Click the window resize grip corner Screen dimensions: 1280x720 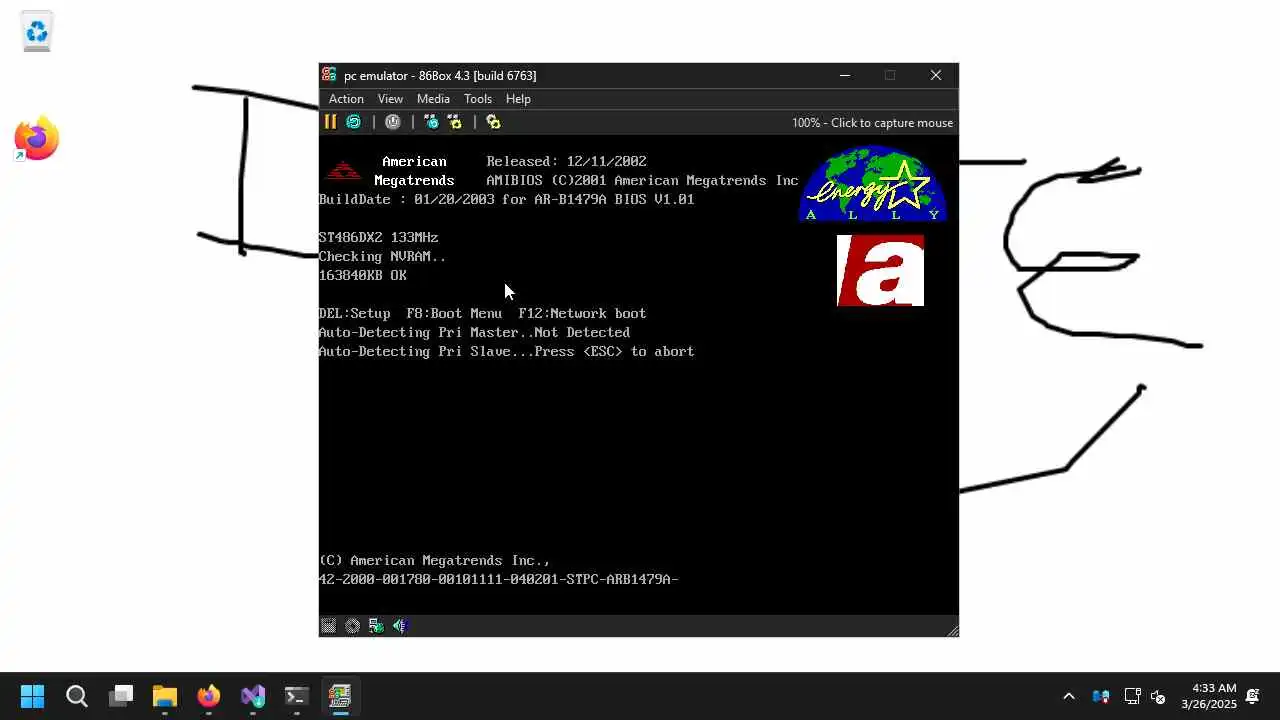[x=952, y=630]
